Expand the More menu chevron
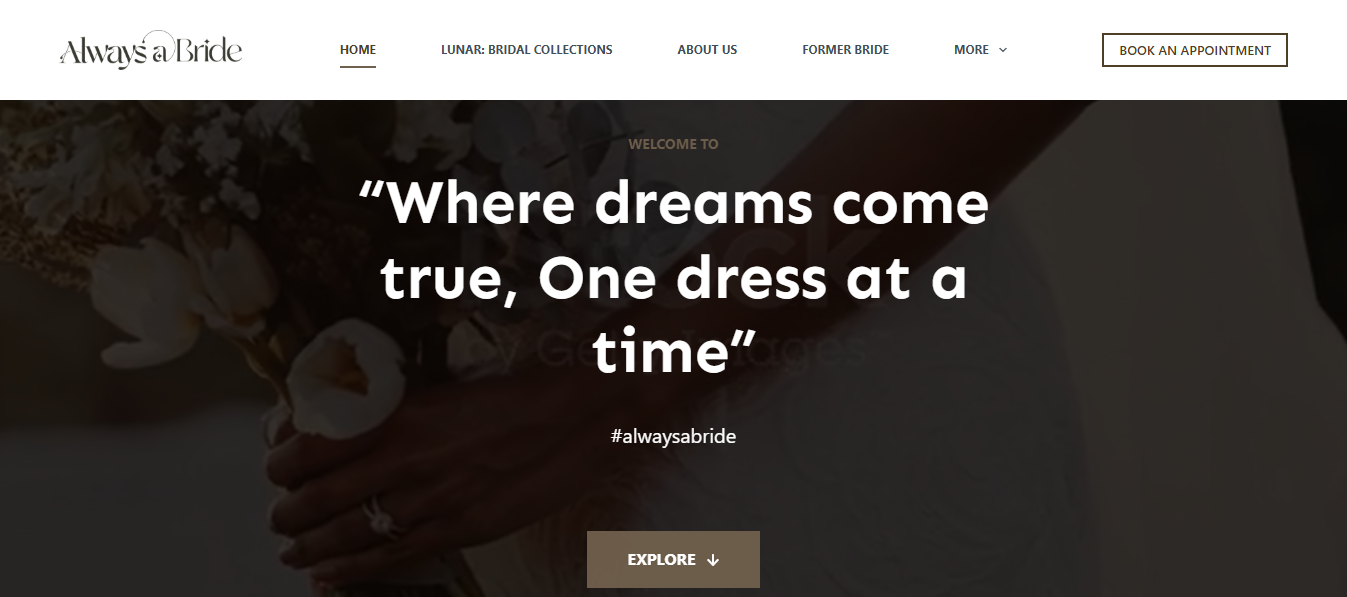Screen dimensions: 1347x597 point(1003,50)
